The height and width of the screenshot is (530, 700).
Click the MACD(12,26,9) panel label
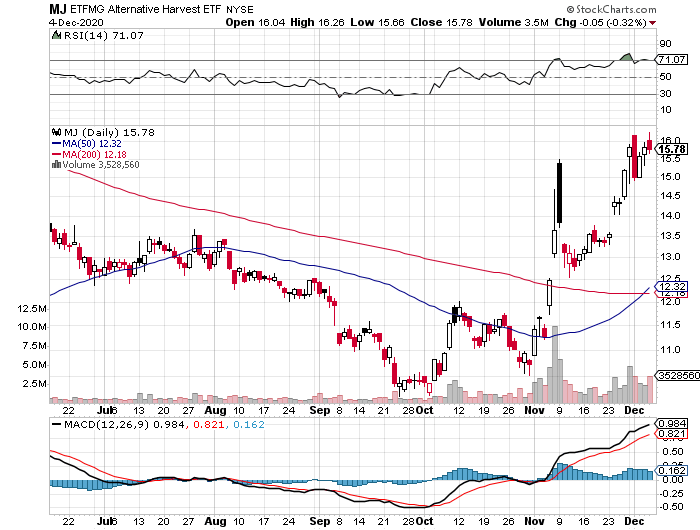click(106, 425)
